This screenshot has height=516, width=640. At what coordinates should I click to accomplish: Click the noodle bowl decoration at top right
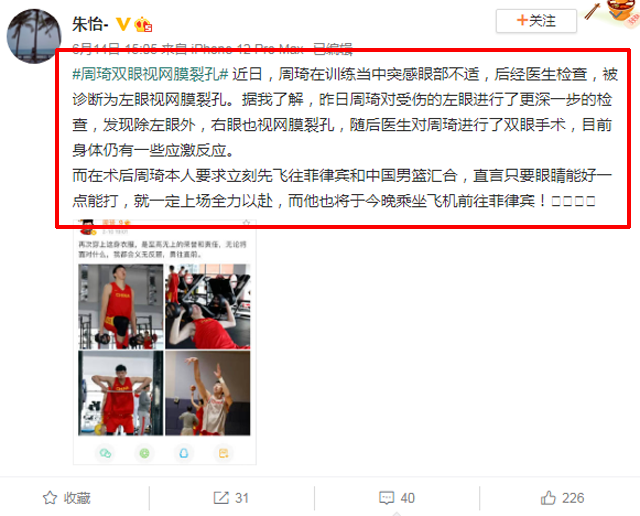622,12
